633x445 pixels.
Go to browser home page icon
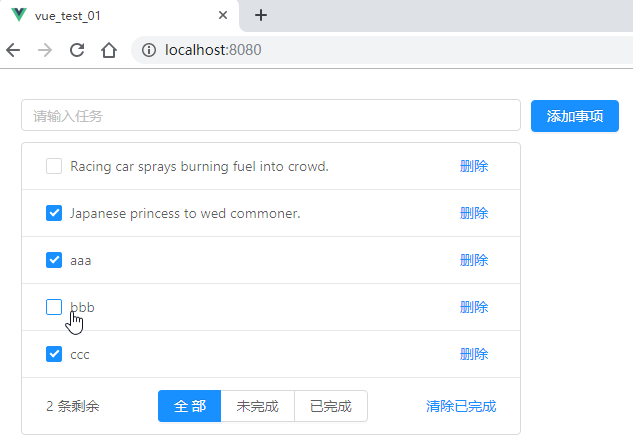tap(109, 50)
